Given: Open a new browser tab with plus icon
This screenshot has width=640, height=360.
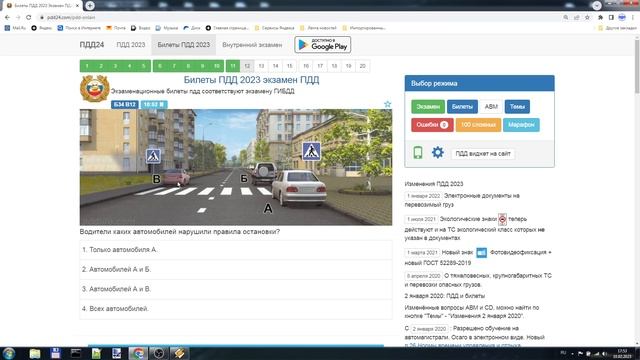Looking at the screenshot, I should tap(90, 5).
